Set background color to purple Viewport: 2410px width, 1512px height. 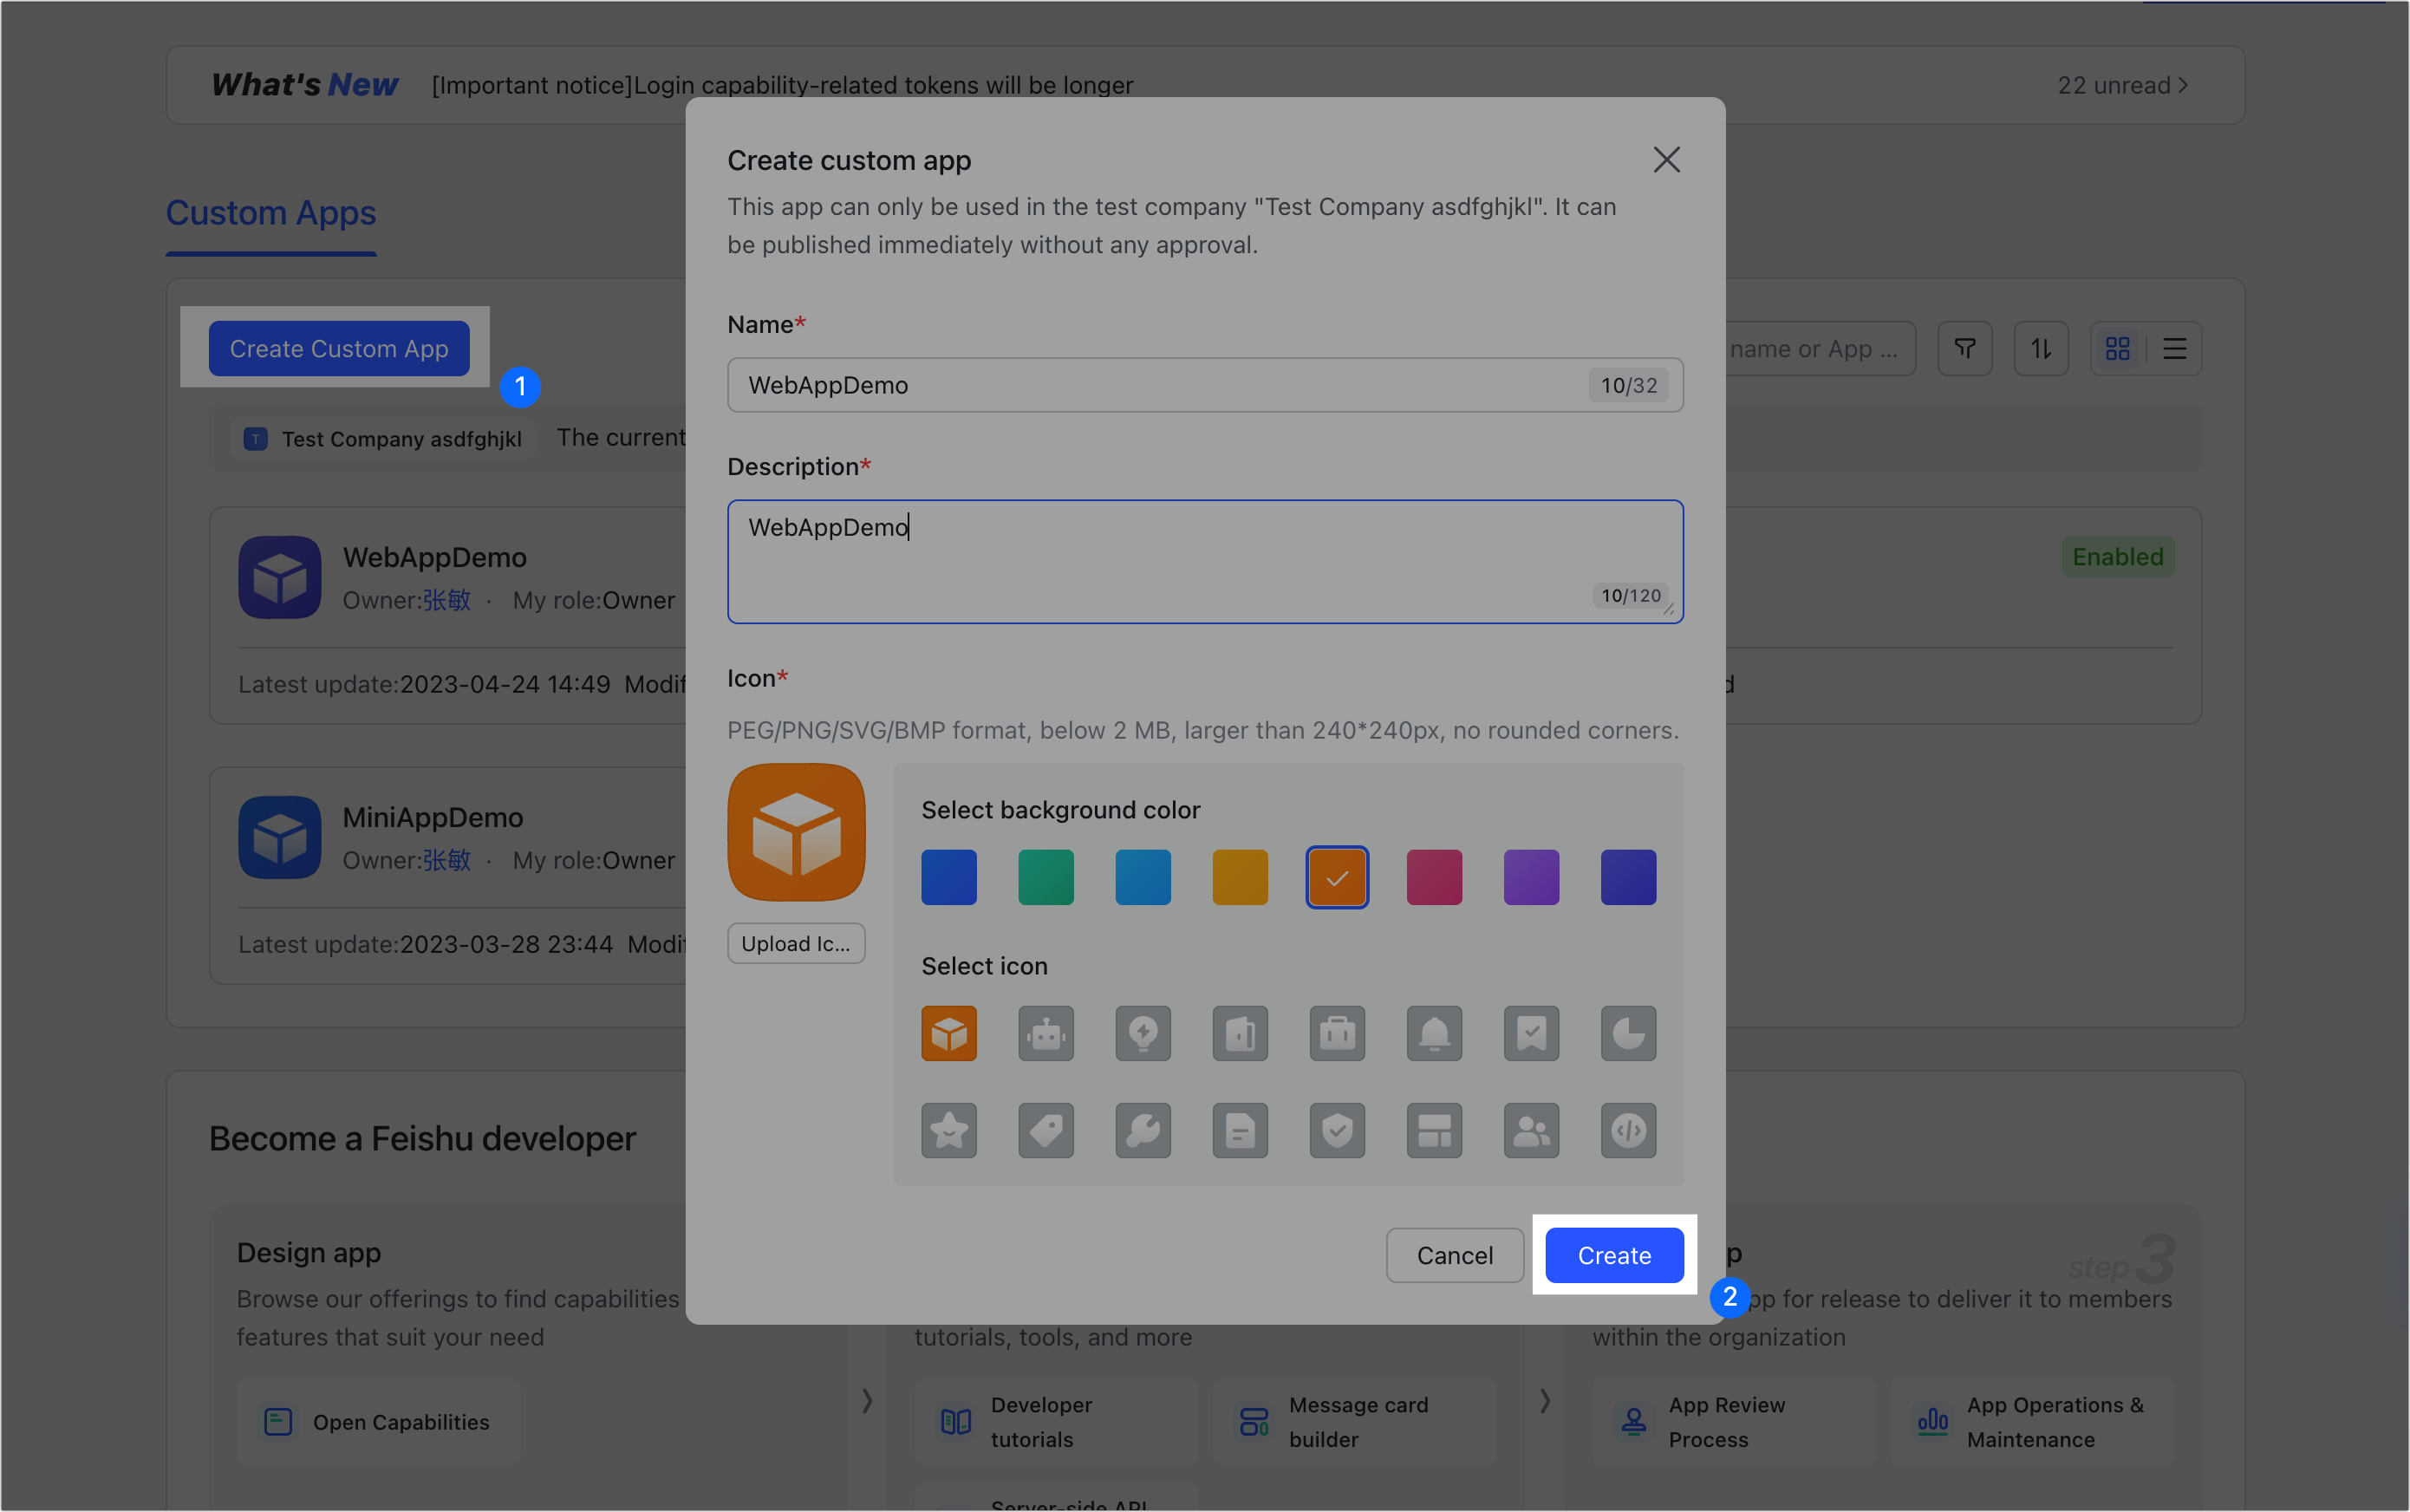[x=1531, y=877]
